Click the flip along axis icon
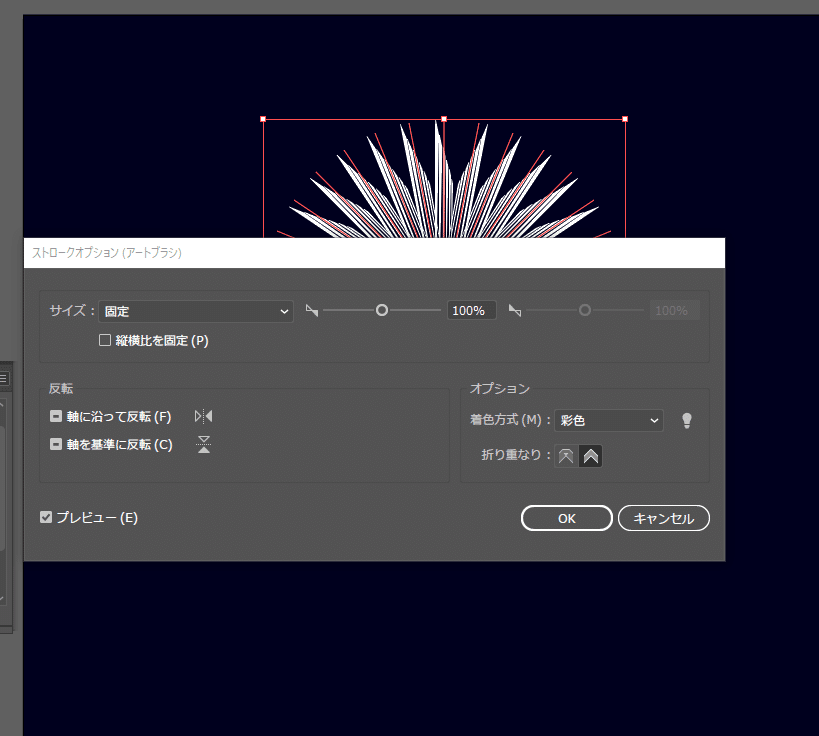The height and width of the screenshot is (736, 819). pos(204,416)
